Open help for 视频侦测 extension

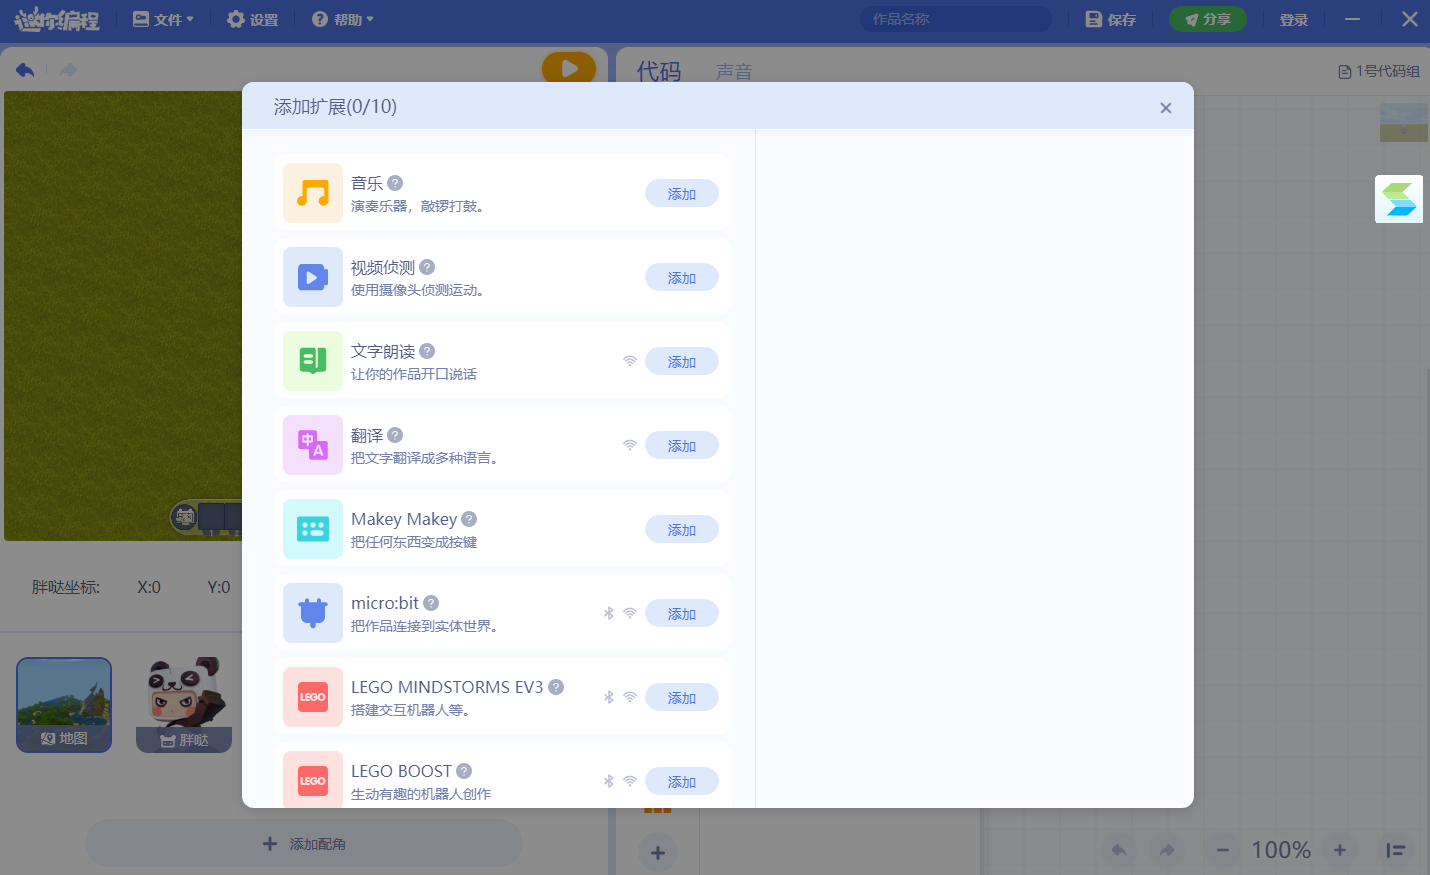427,267
